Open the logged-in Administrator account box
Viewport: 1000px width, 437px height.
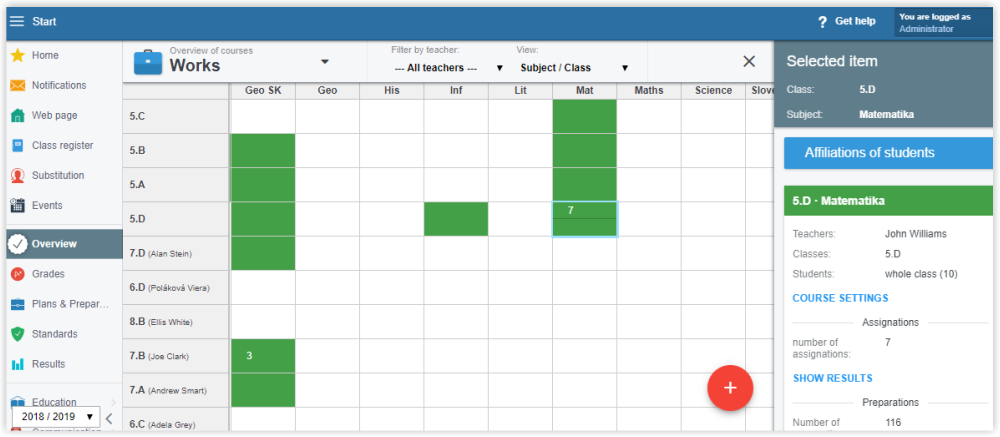(944, 23)
